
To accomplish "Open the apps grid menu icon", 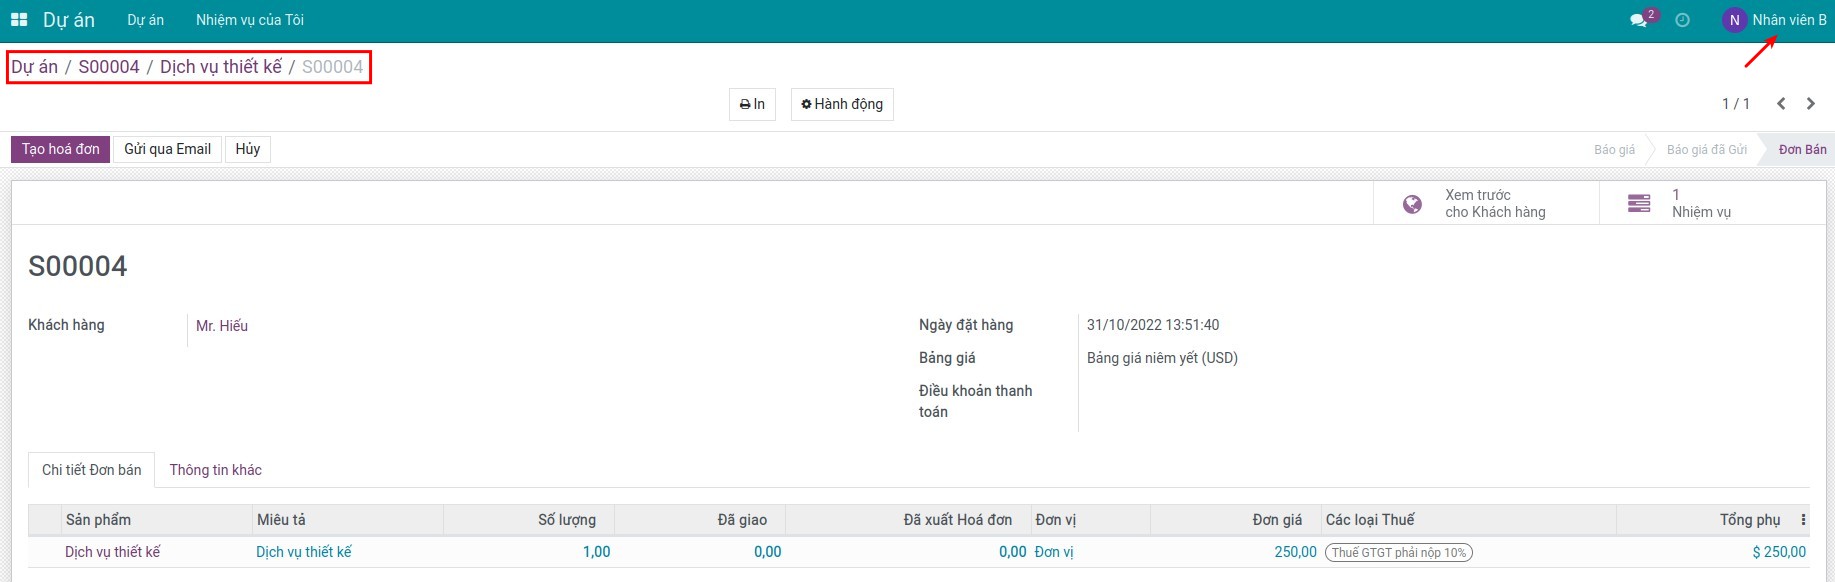I will tap(19, 20).
